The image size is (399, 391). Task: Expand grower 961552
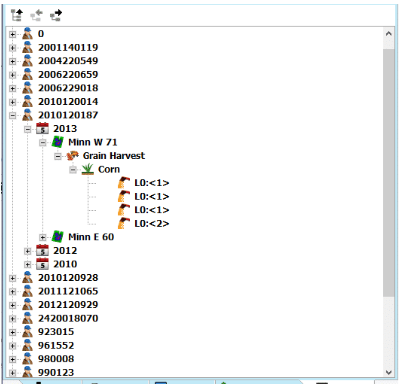coord(12,346)
